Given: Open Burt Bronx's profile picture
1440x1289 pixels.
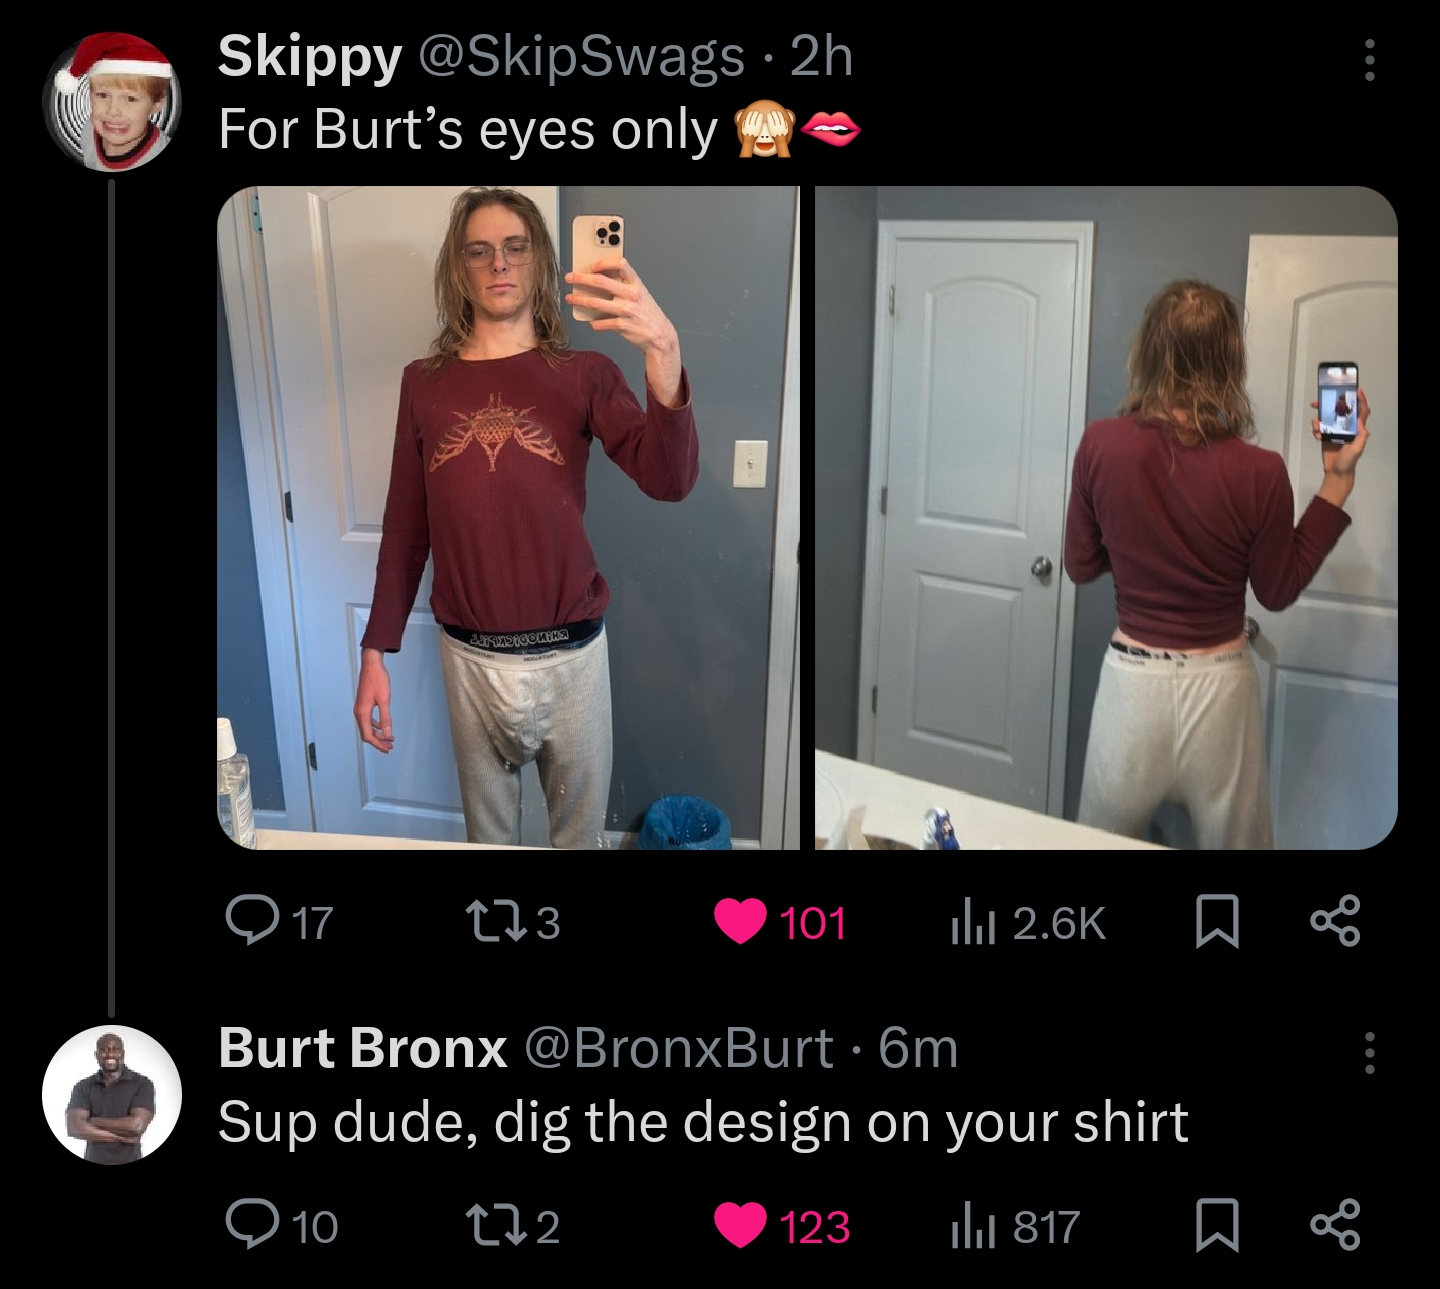Looking at the screenshot, I should tap(112, 1095).
